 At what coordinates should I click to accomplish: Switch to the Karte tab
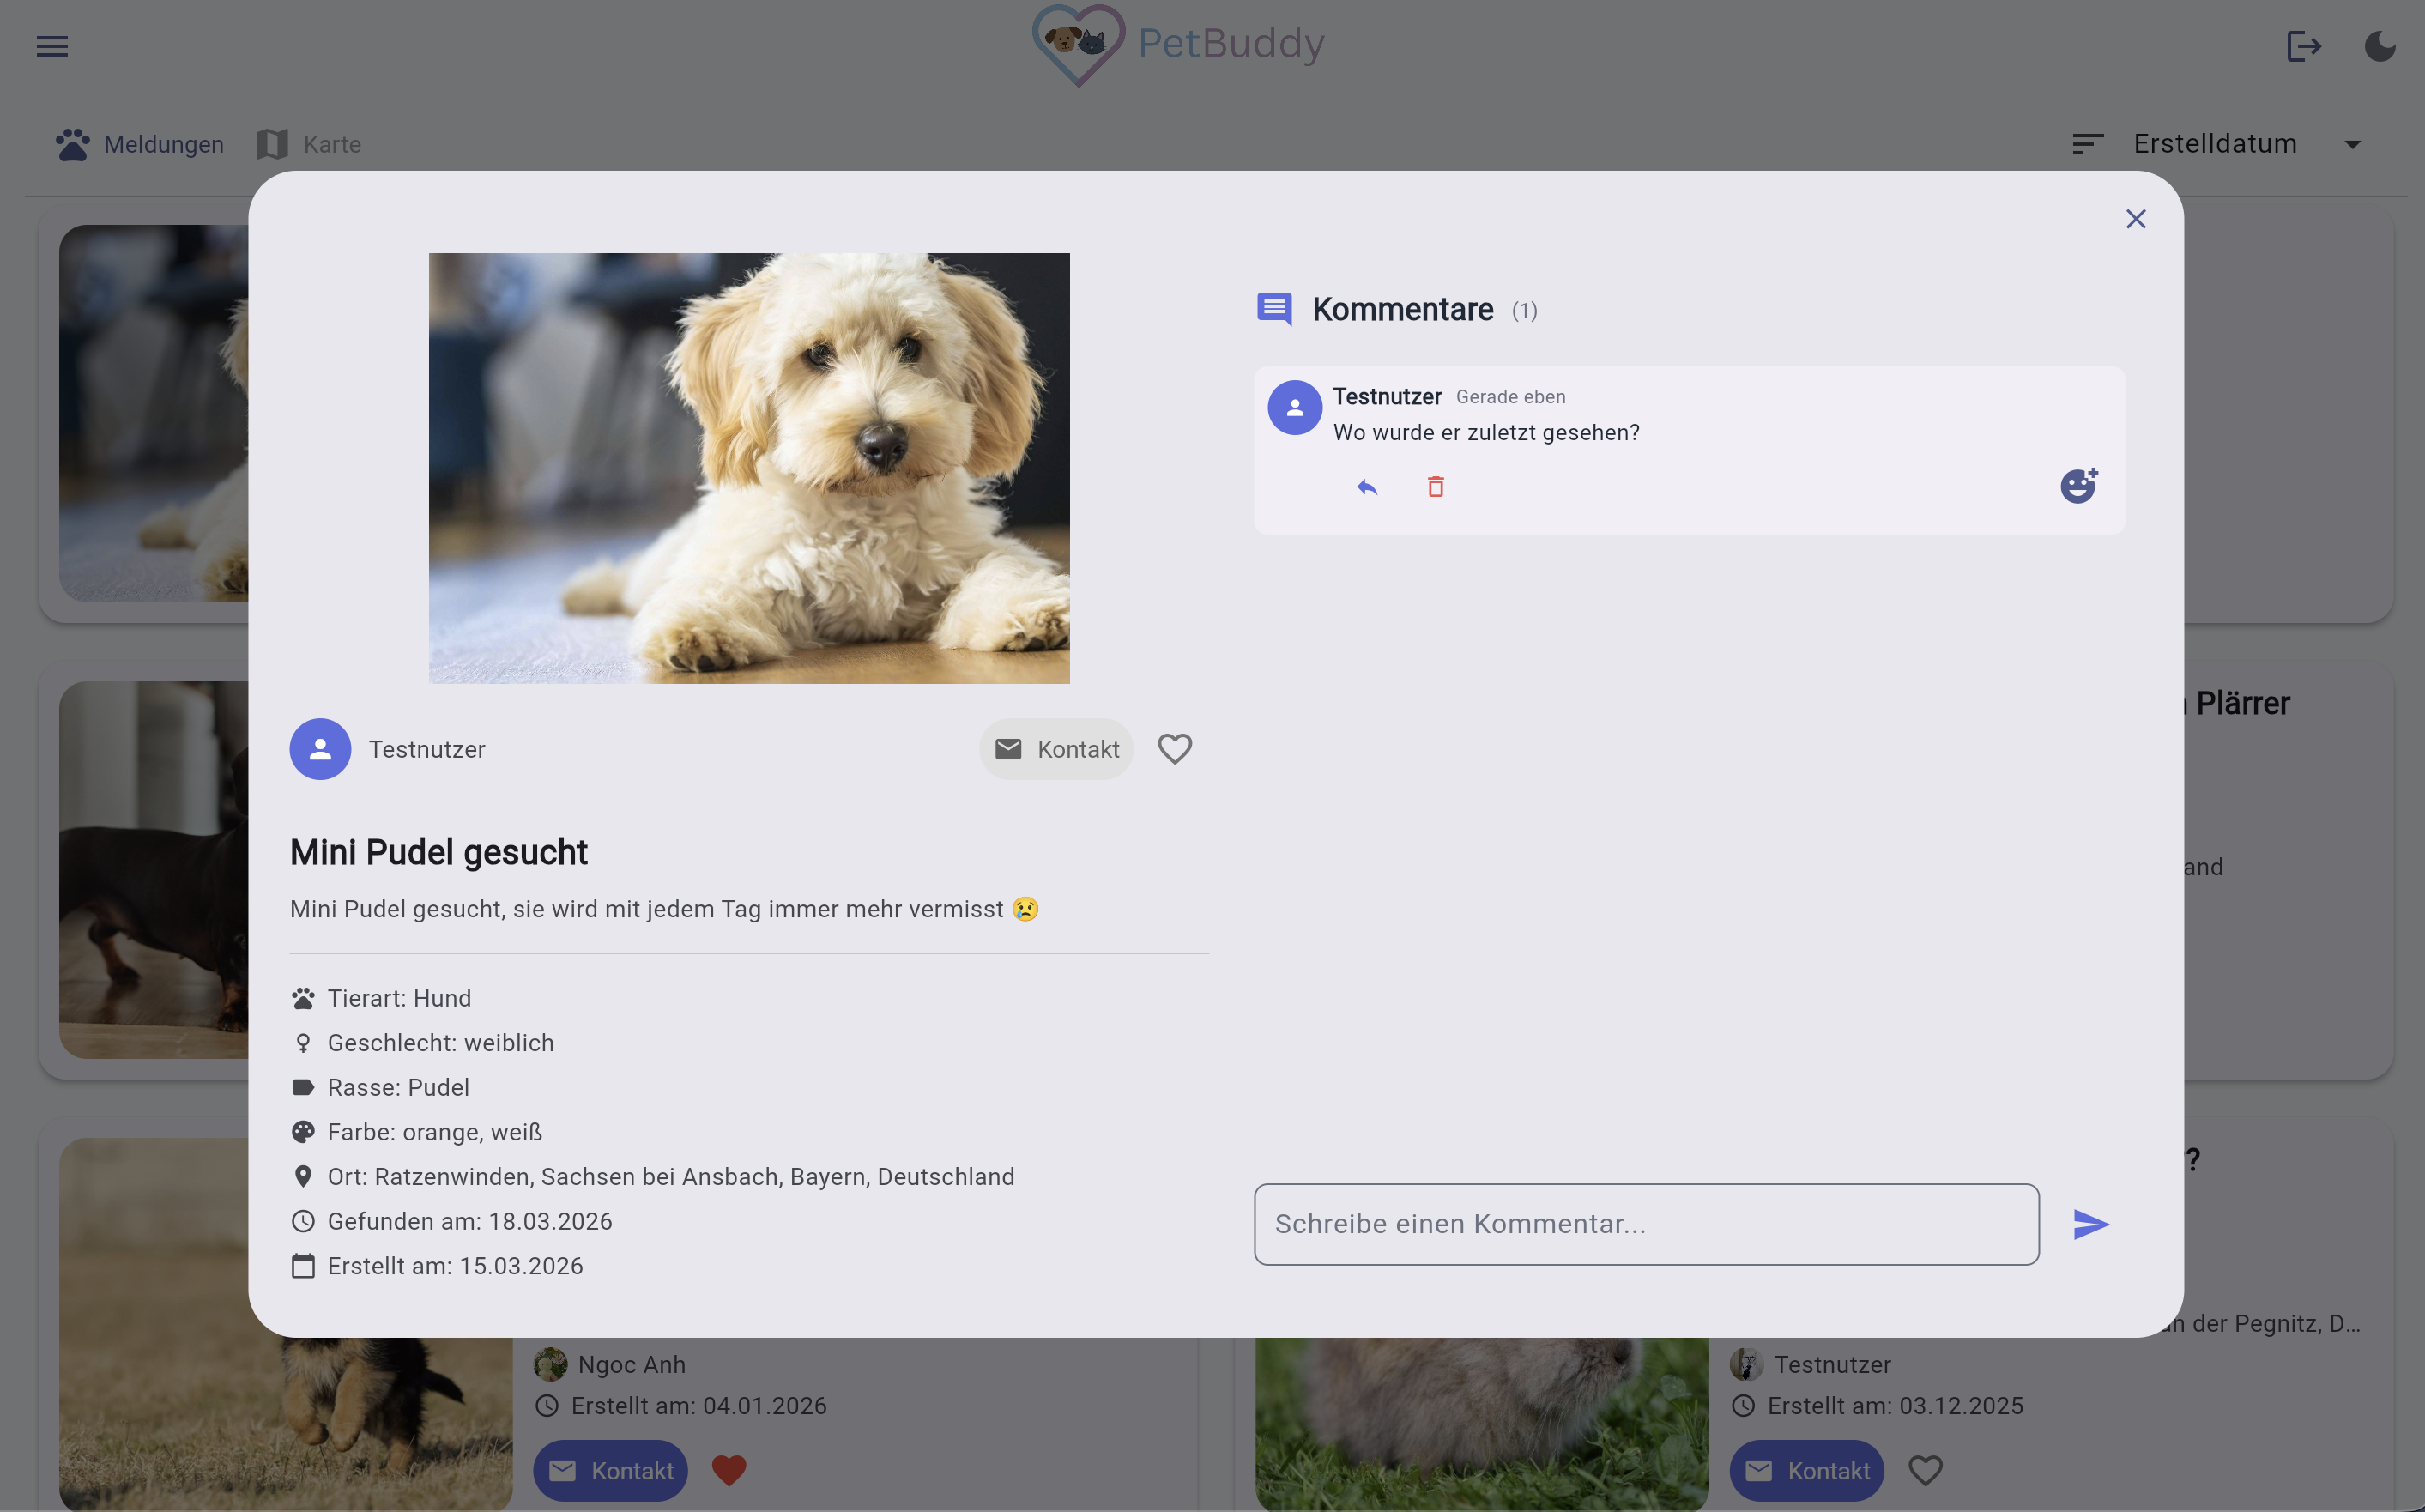(x=309, y=145)
